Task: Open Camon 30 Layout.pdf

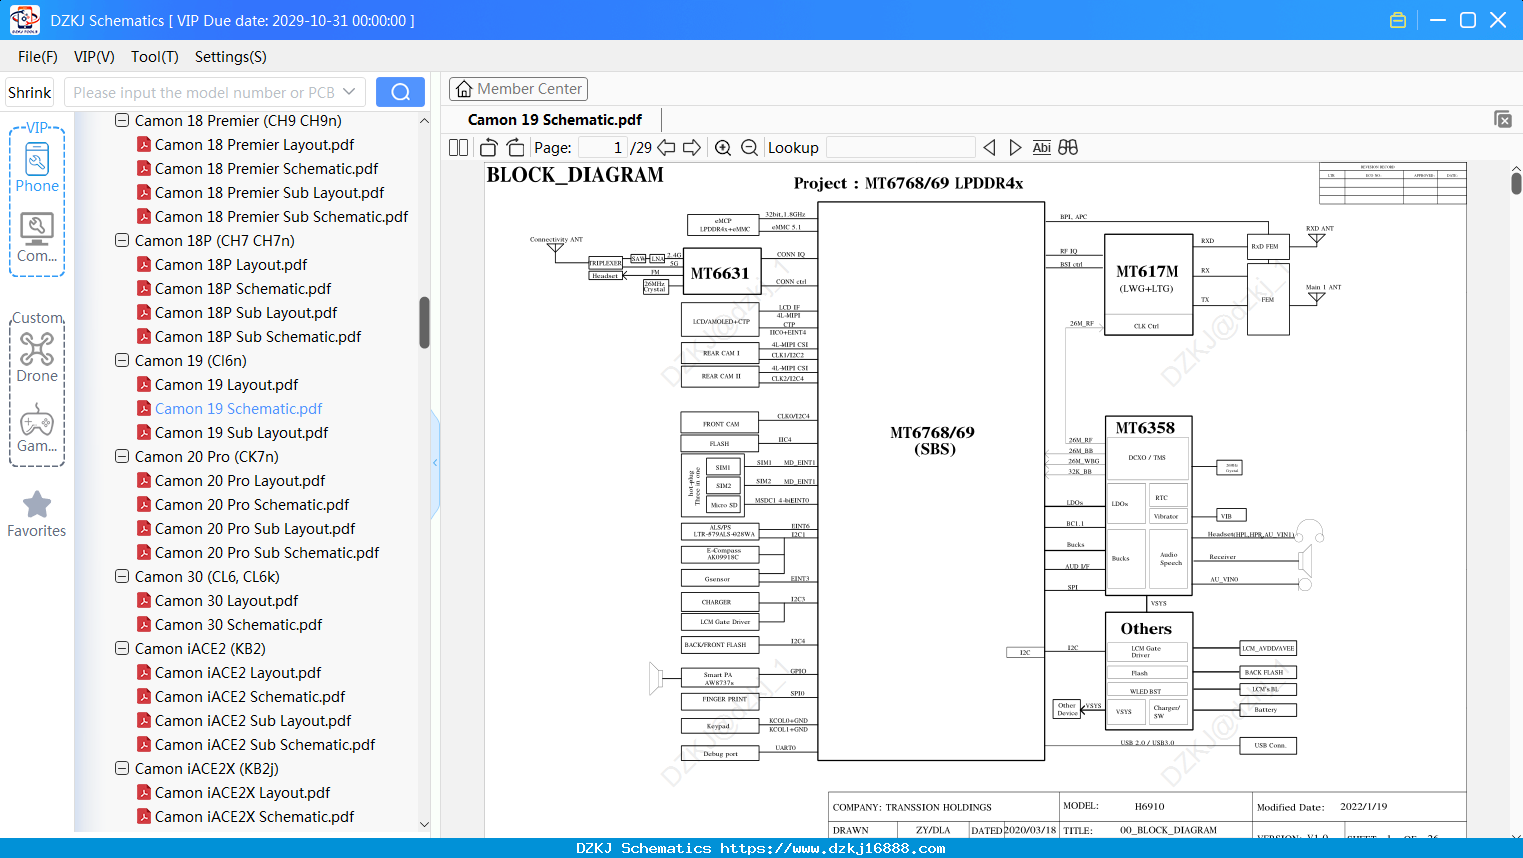Action: 226,600
